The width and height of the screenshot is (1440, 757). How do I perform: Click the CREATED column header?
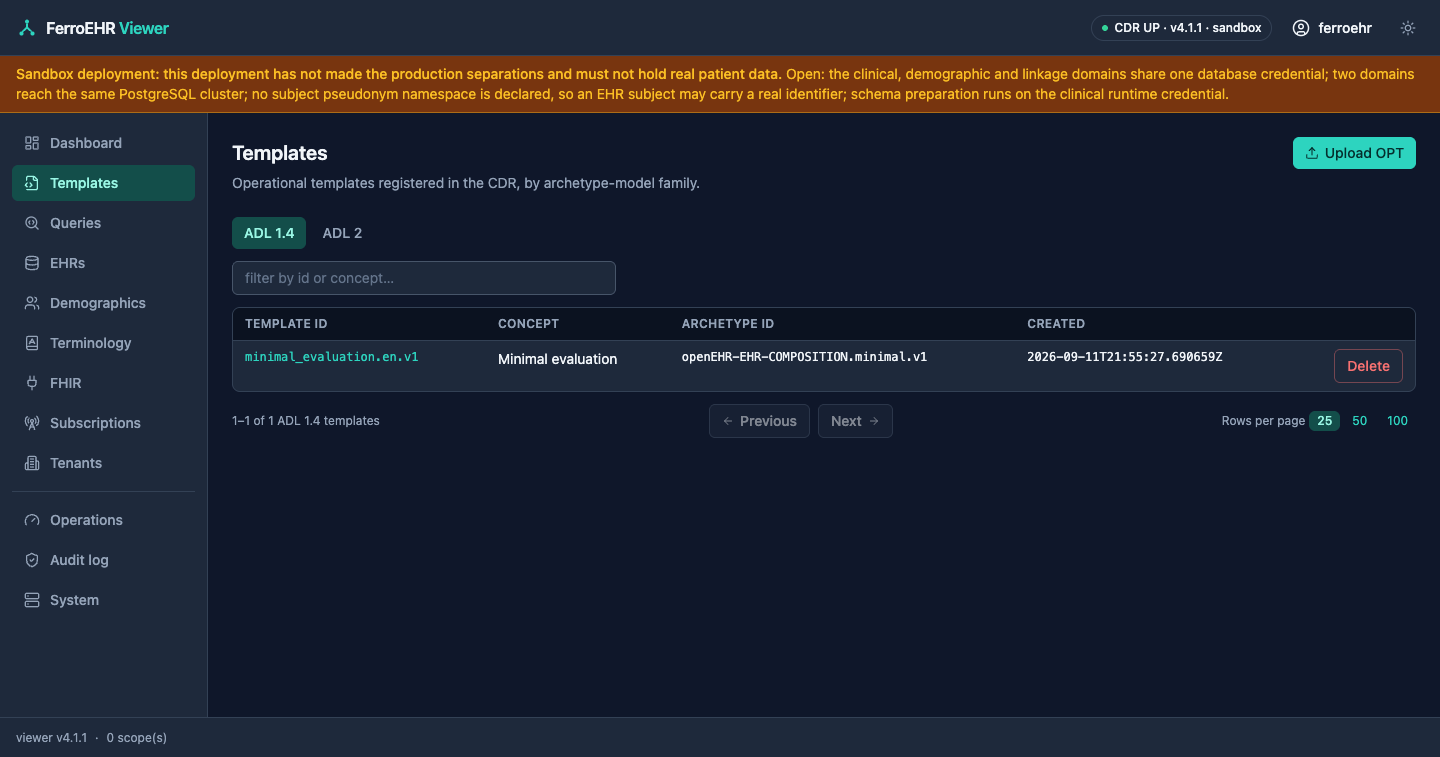pos(1056,324)
